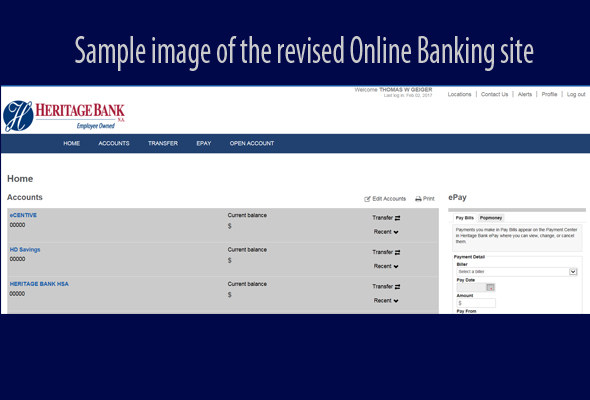Expand Recent activity for HD Savings account
590x400 pixels.
(386, 266)
